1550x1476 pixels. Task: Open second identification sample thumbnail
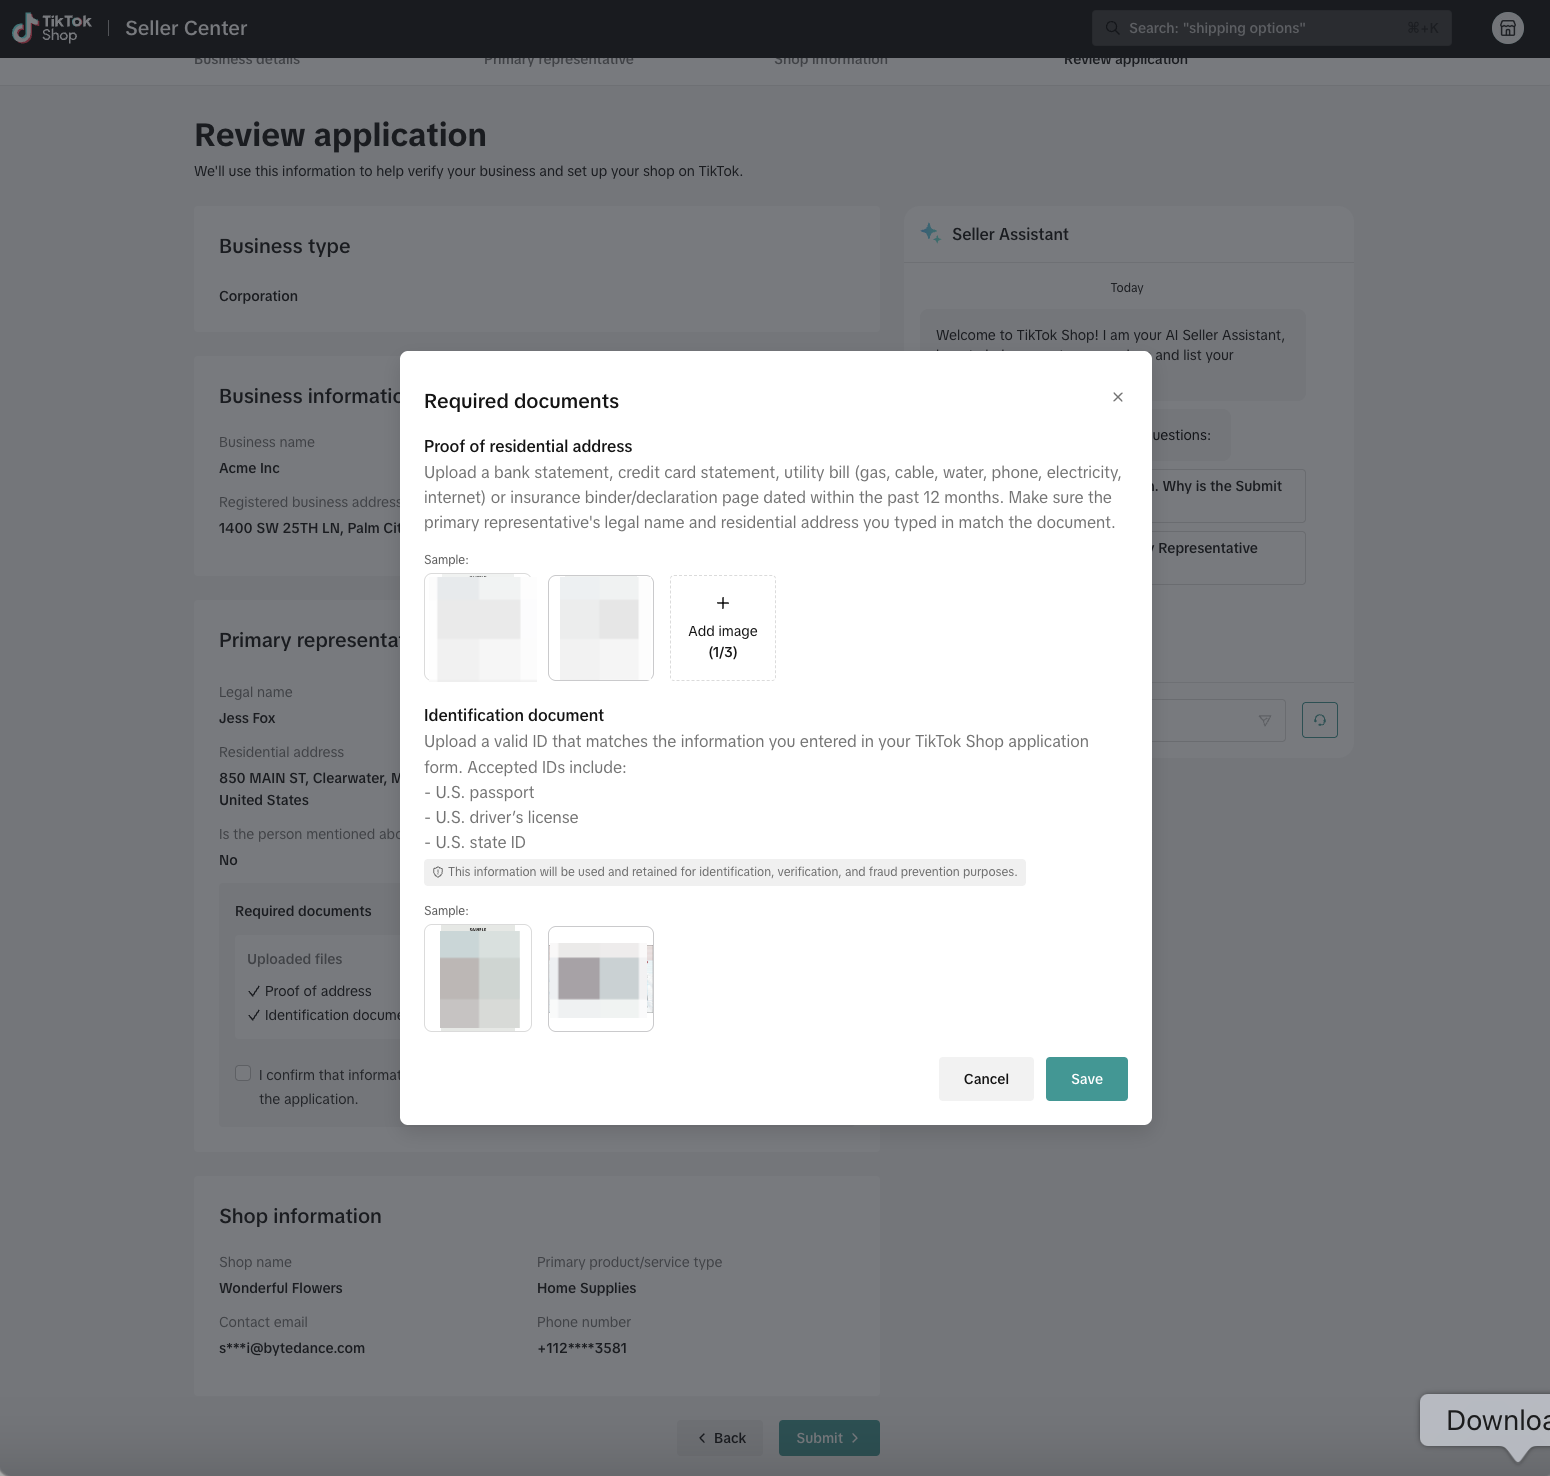(600, 978)
